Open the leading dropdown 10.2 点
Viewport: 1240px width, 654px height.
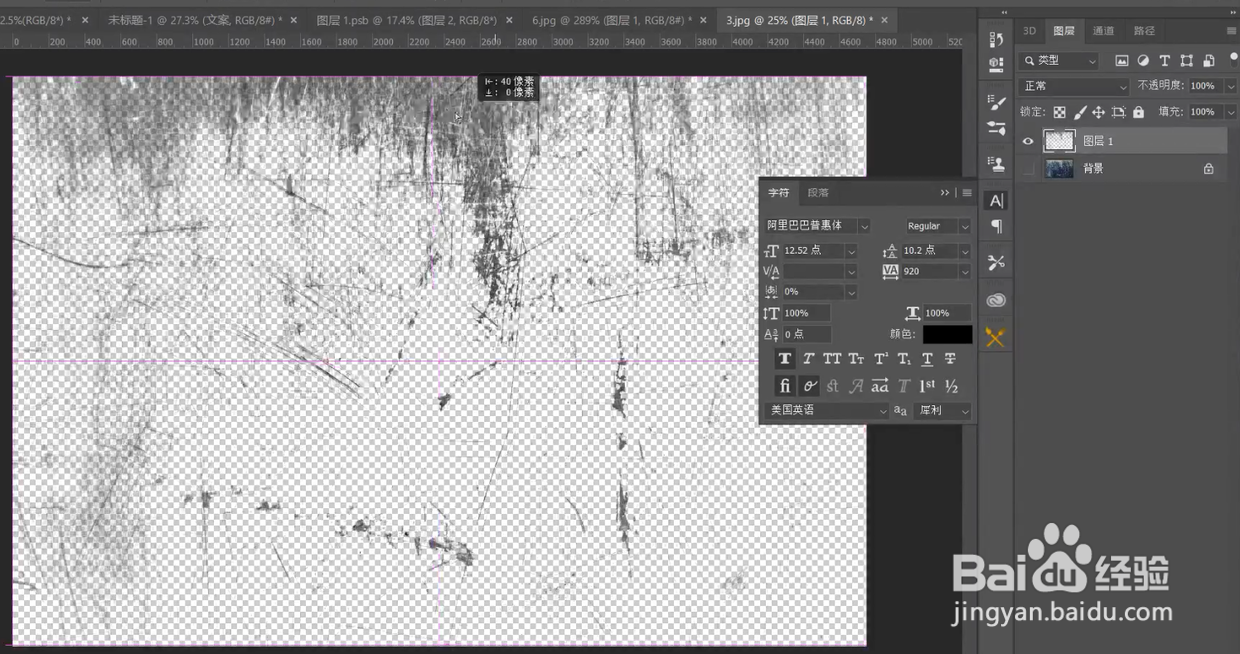(x=964, y=251)
